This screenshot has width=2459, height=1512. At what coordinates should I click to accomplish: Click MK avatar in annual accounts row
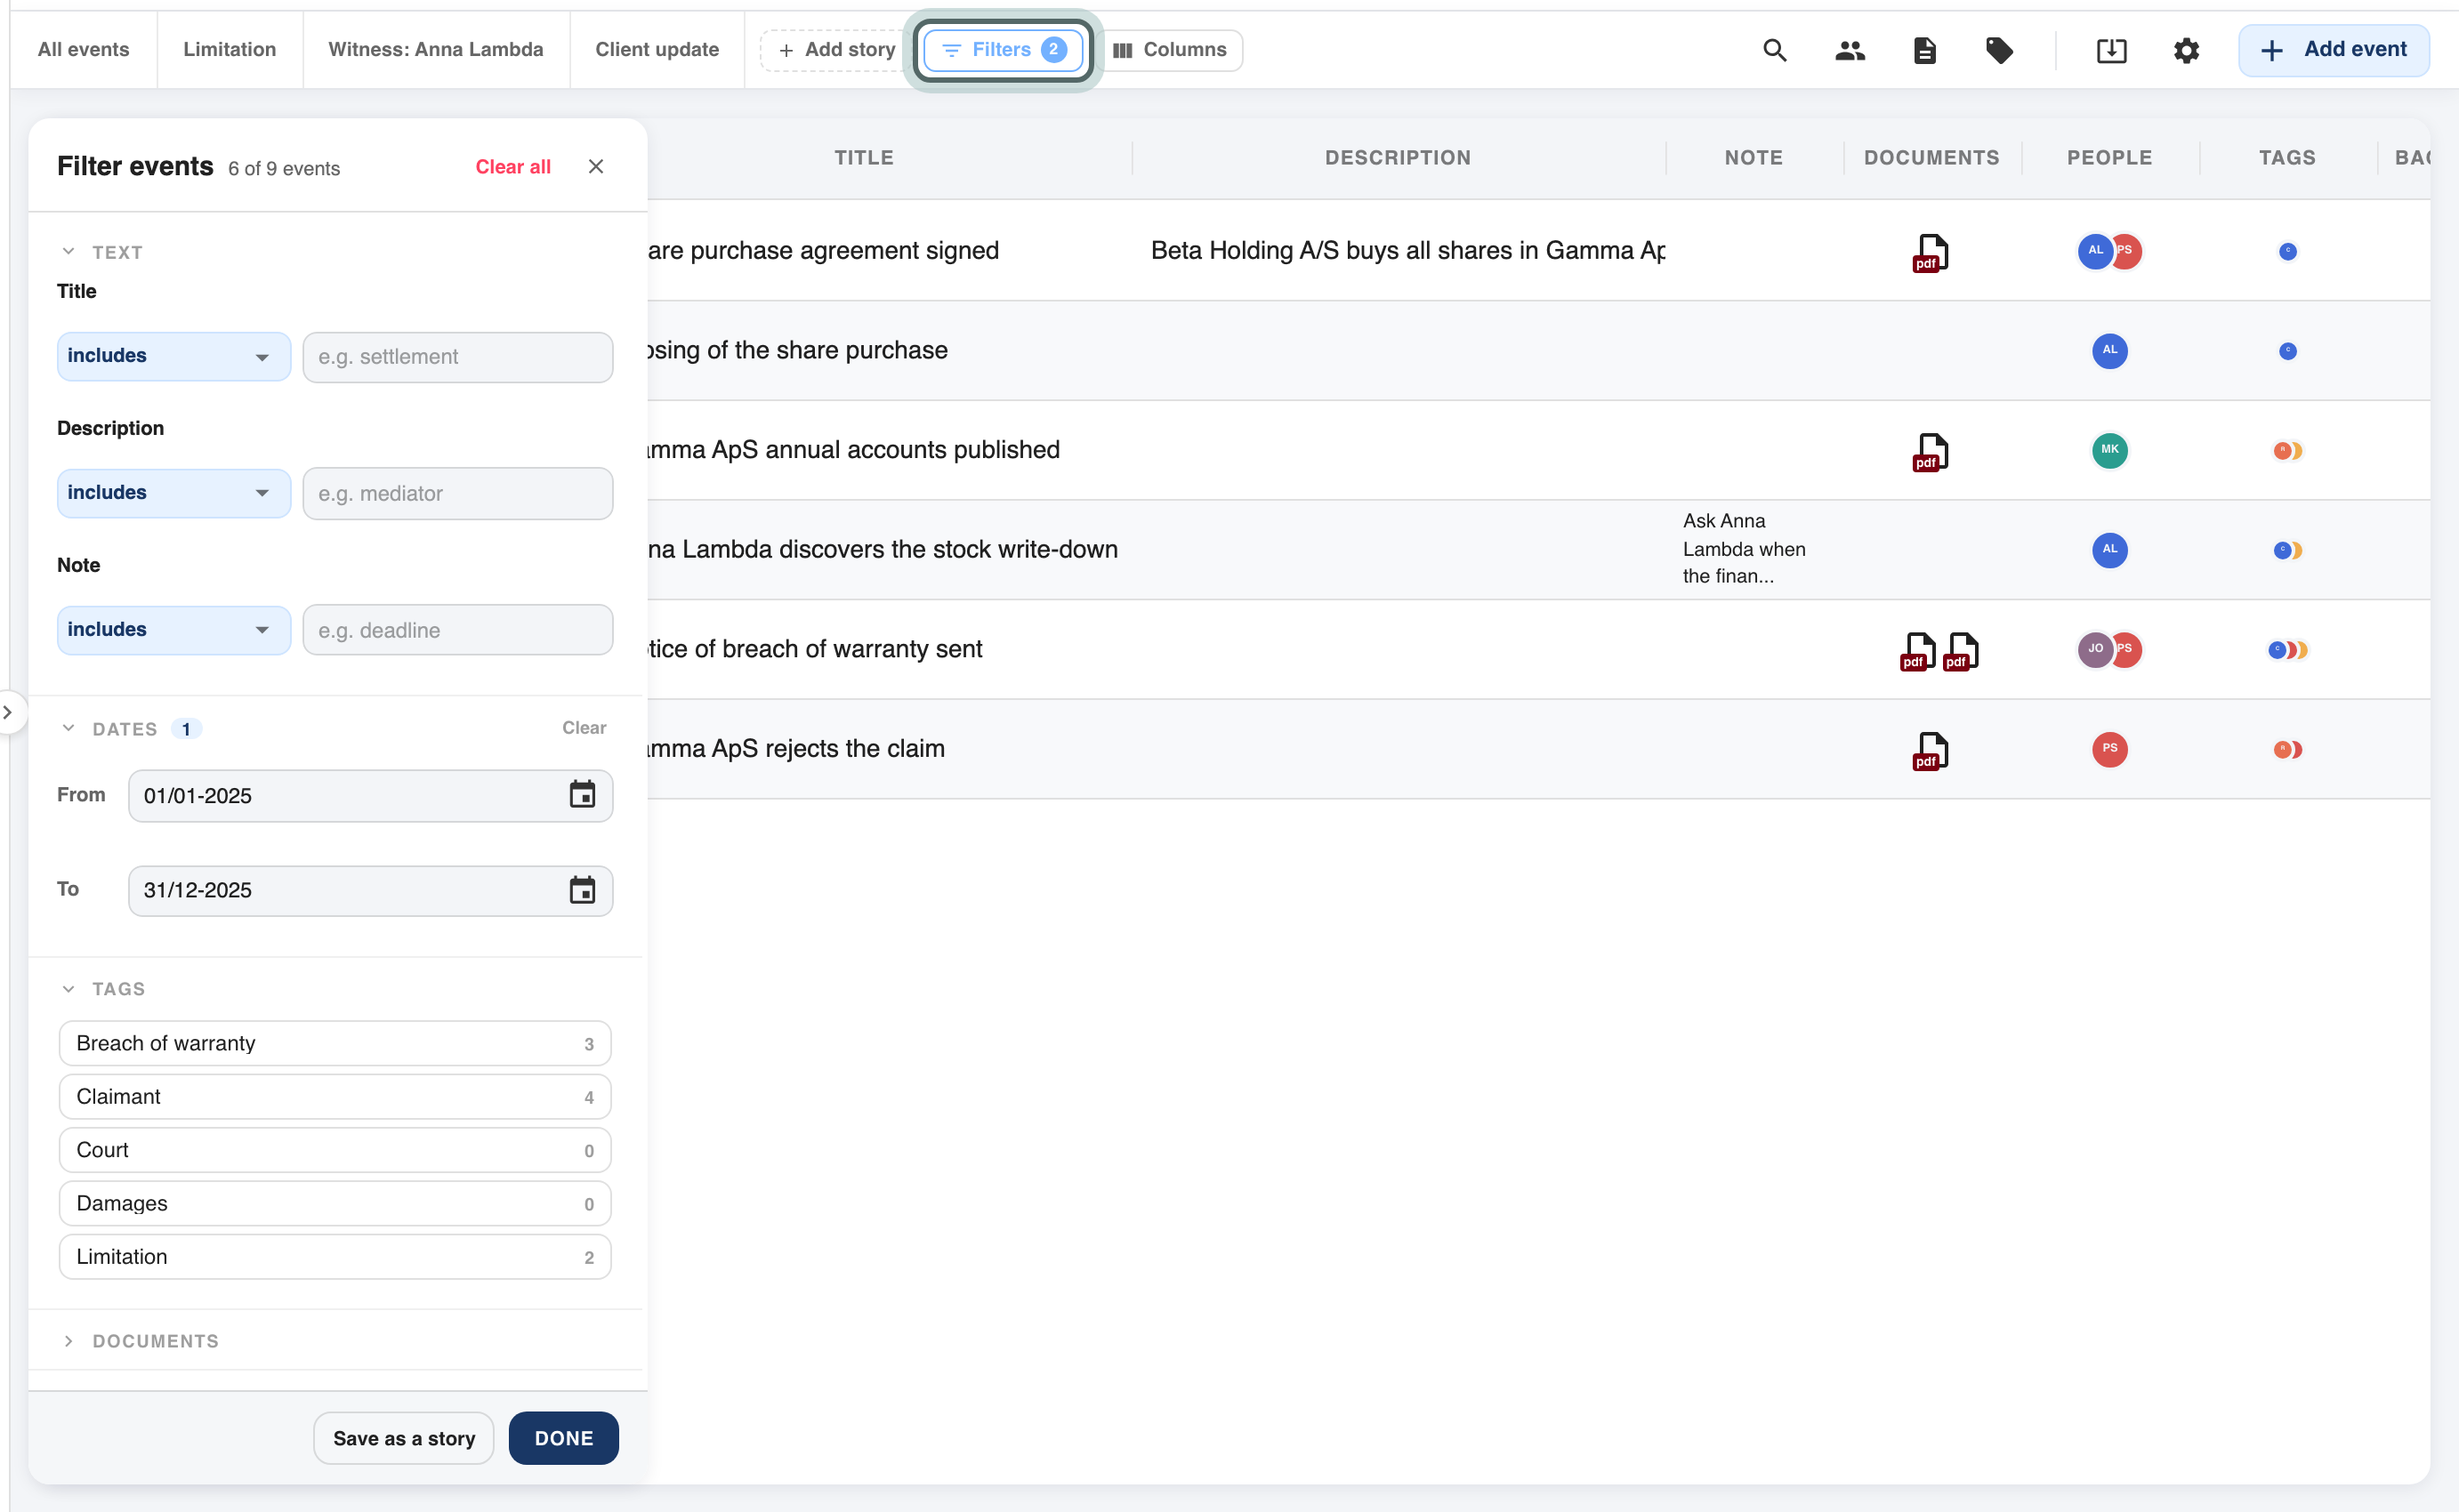click(x=2109, y=450)
